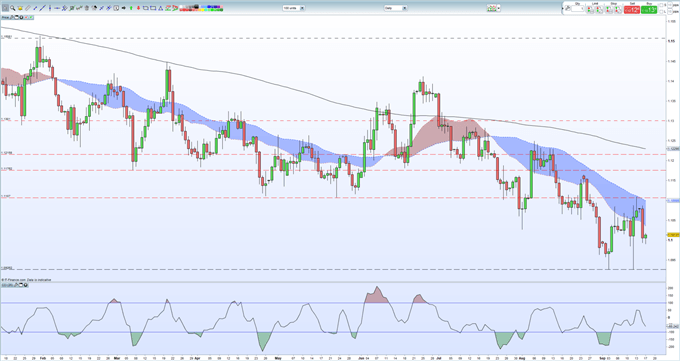
Task: Select the triangle drawing tool
Action: coord(160,8)
